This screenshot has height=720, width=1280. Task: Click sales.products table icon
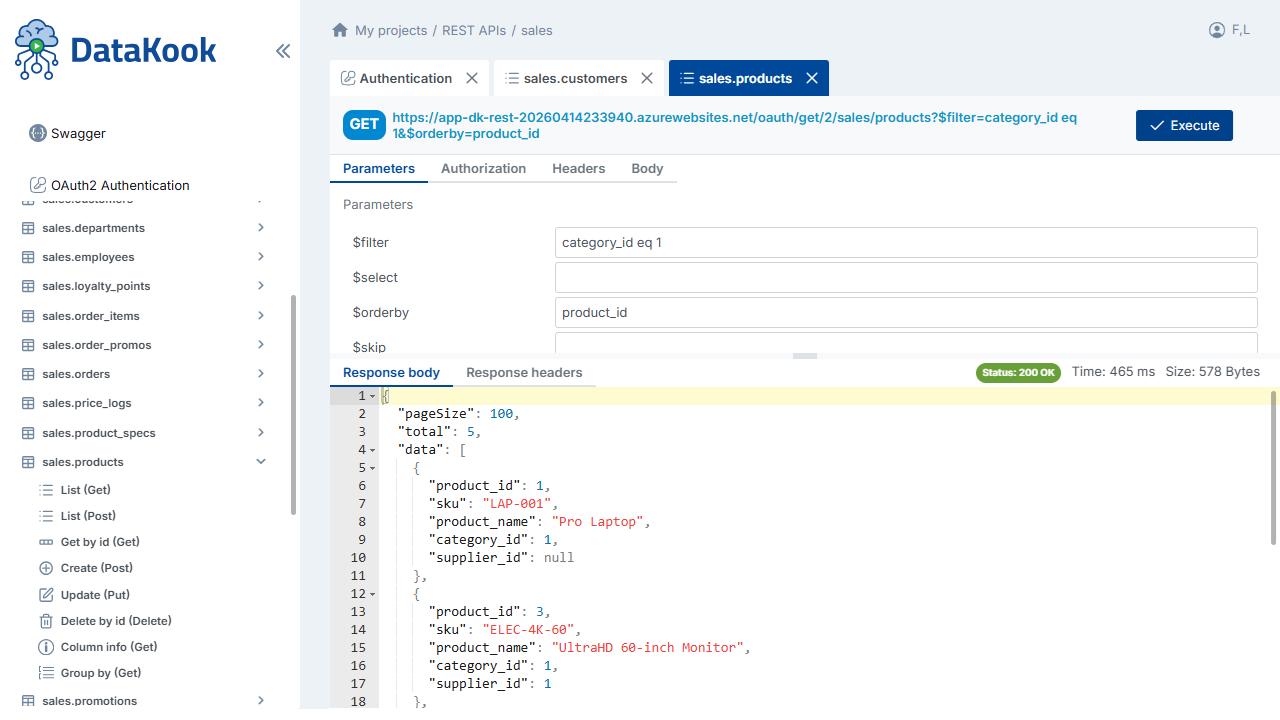28,462
